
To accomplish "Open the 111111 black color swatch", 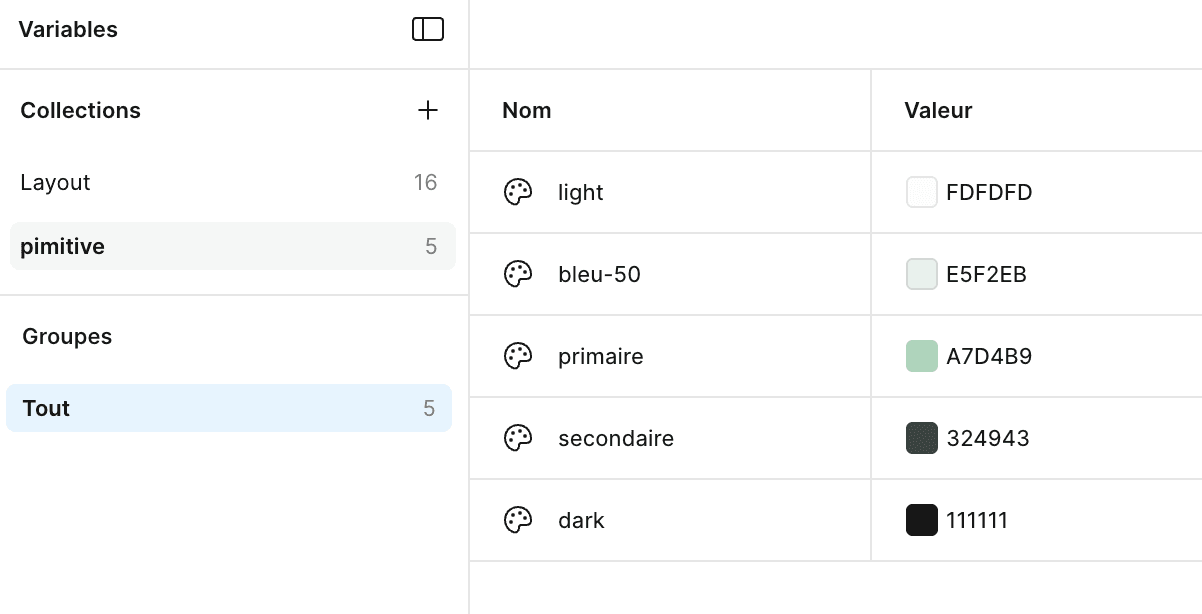I will tap(921, 520).
